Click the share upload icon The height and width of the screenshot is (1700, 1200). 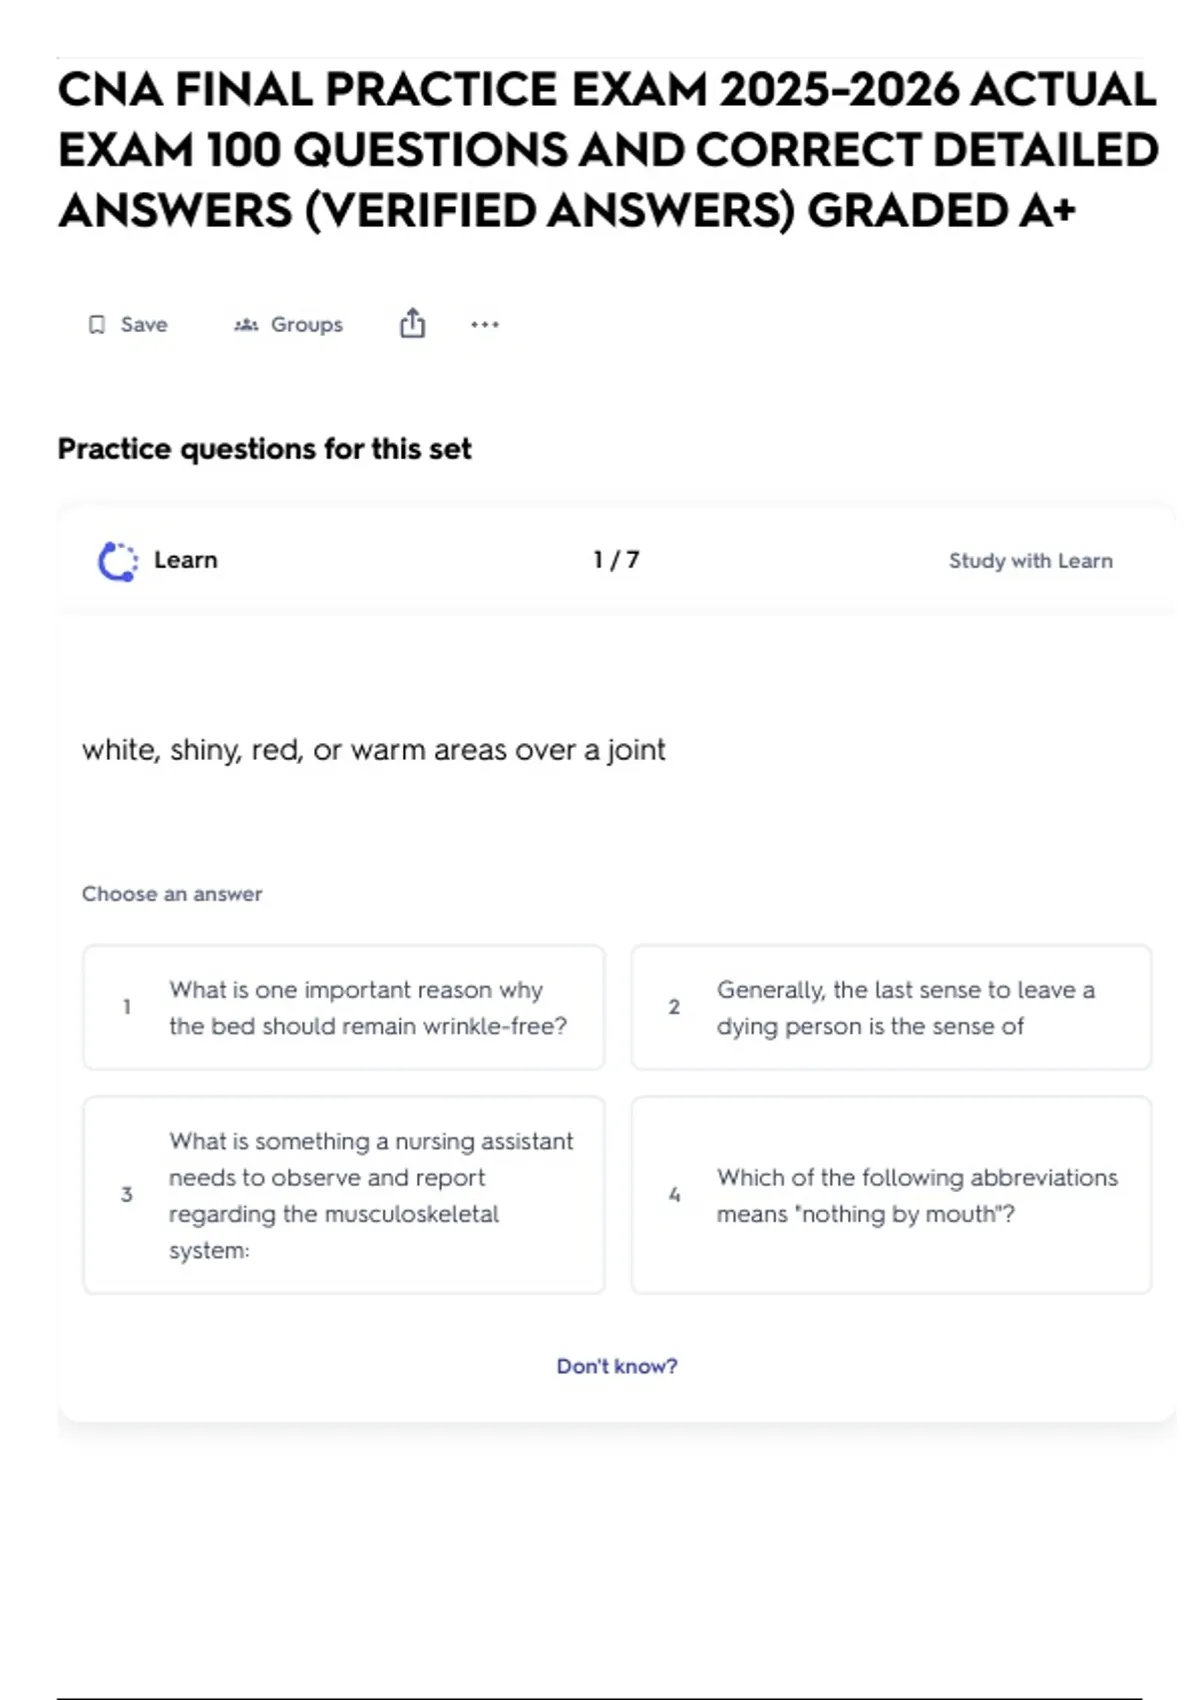[412, 324]
